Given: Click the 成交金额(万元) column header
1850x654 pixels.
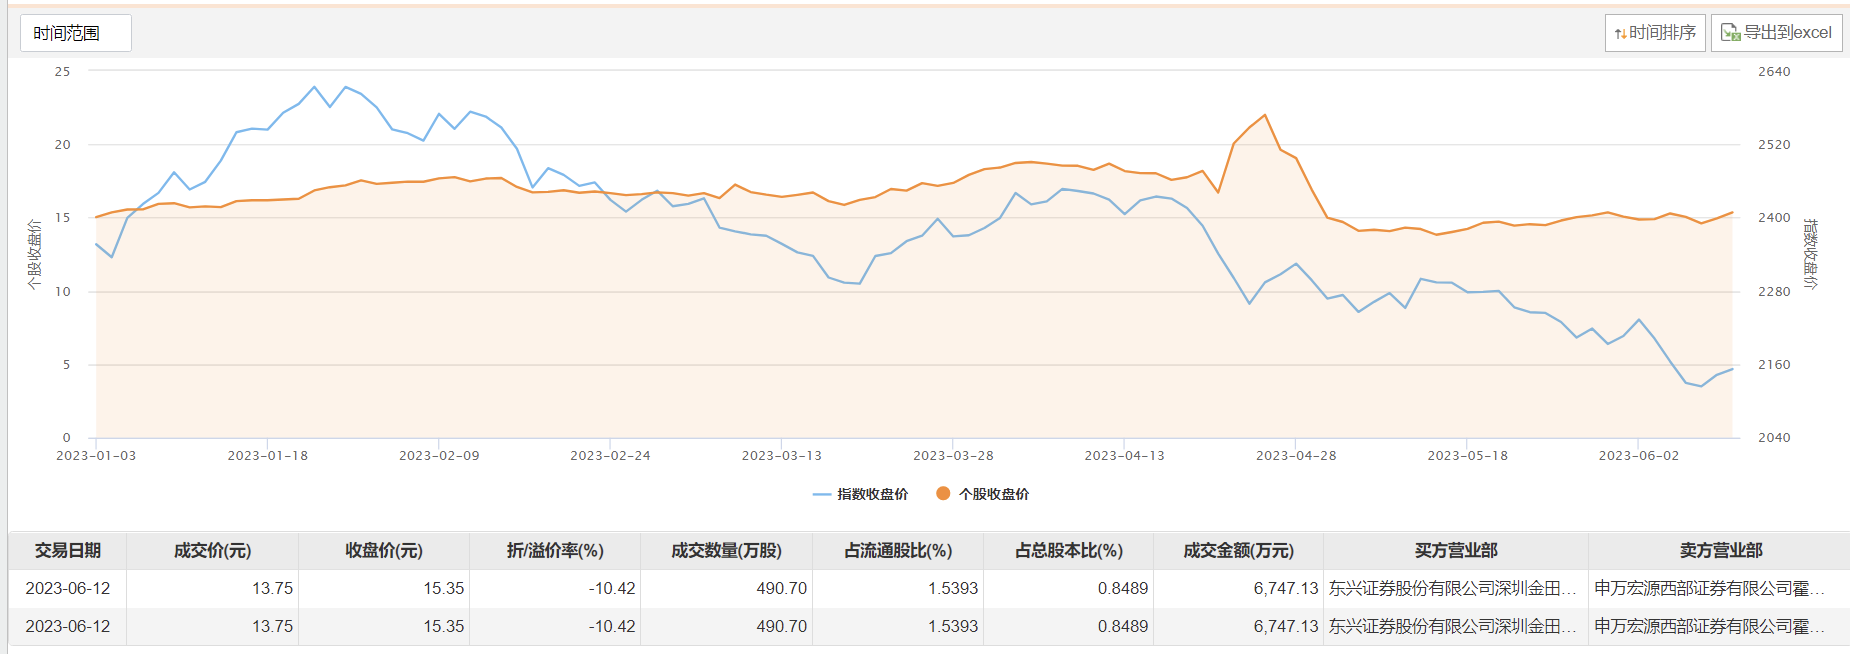Looking at the screenshot, I should click(1238, 551).
